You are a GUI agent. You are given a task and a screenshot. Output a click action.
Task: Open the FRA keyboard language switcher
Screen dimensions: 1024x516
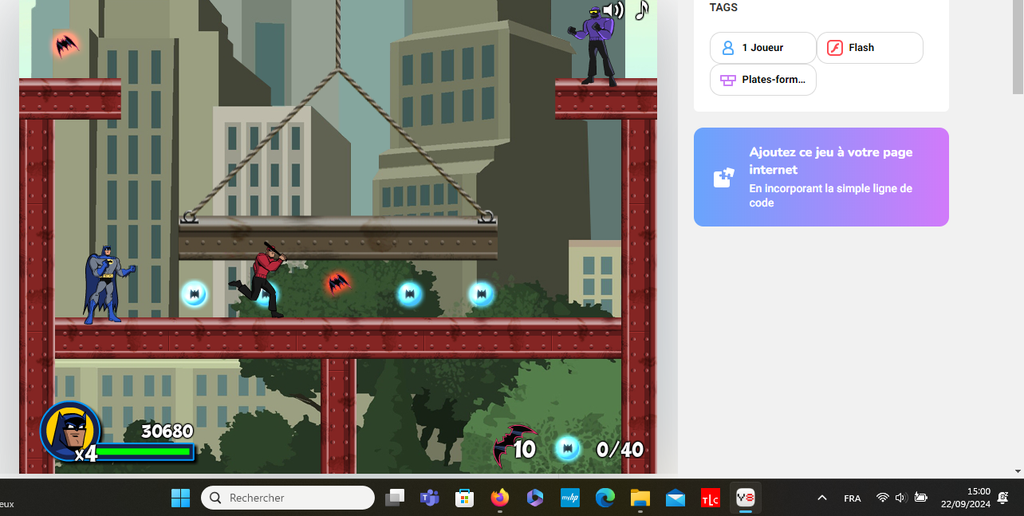click(x=852, y=498)
